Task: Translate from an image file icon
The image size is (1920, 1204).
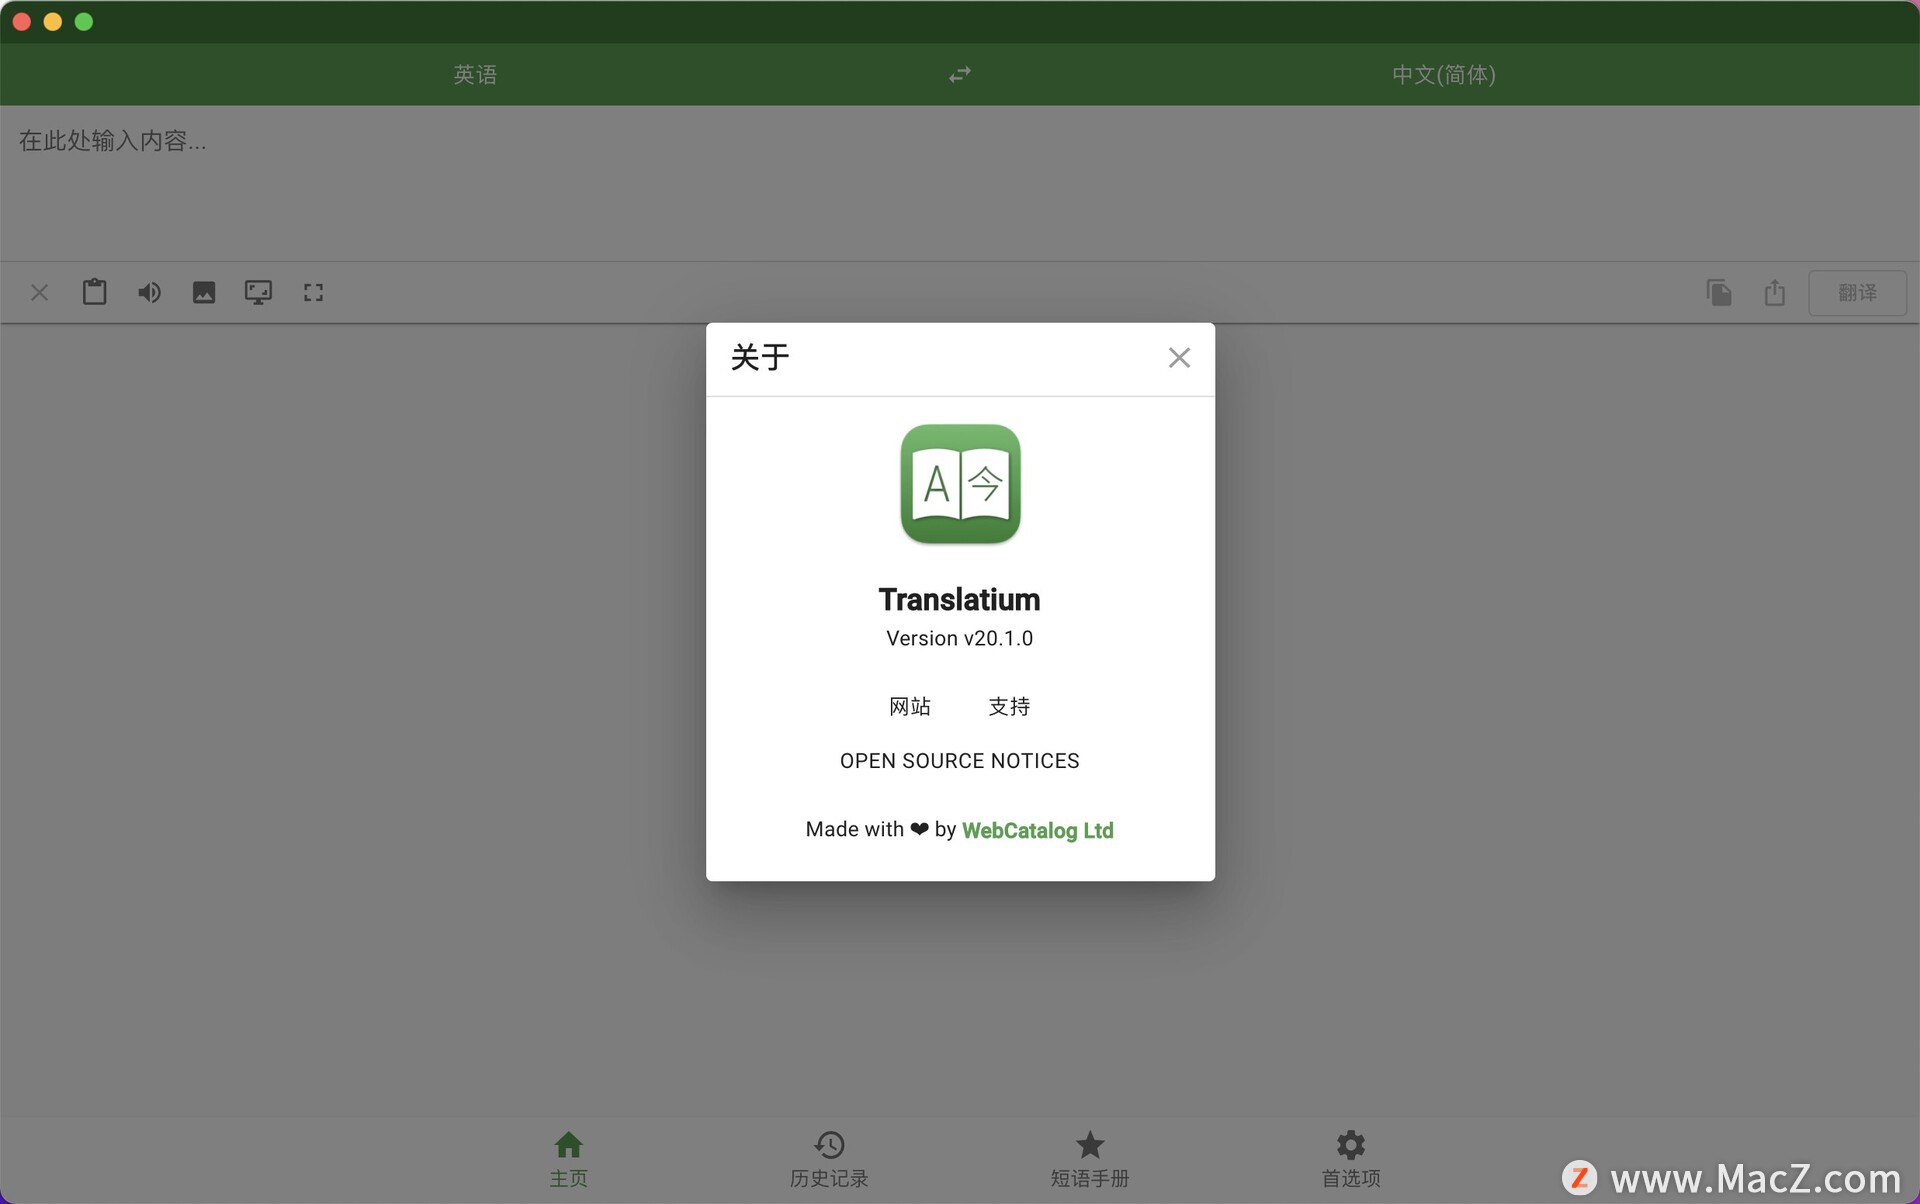Action: (x=204, y=292)
